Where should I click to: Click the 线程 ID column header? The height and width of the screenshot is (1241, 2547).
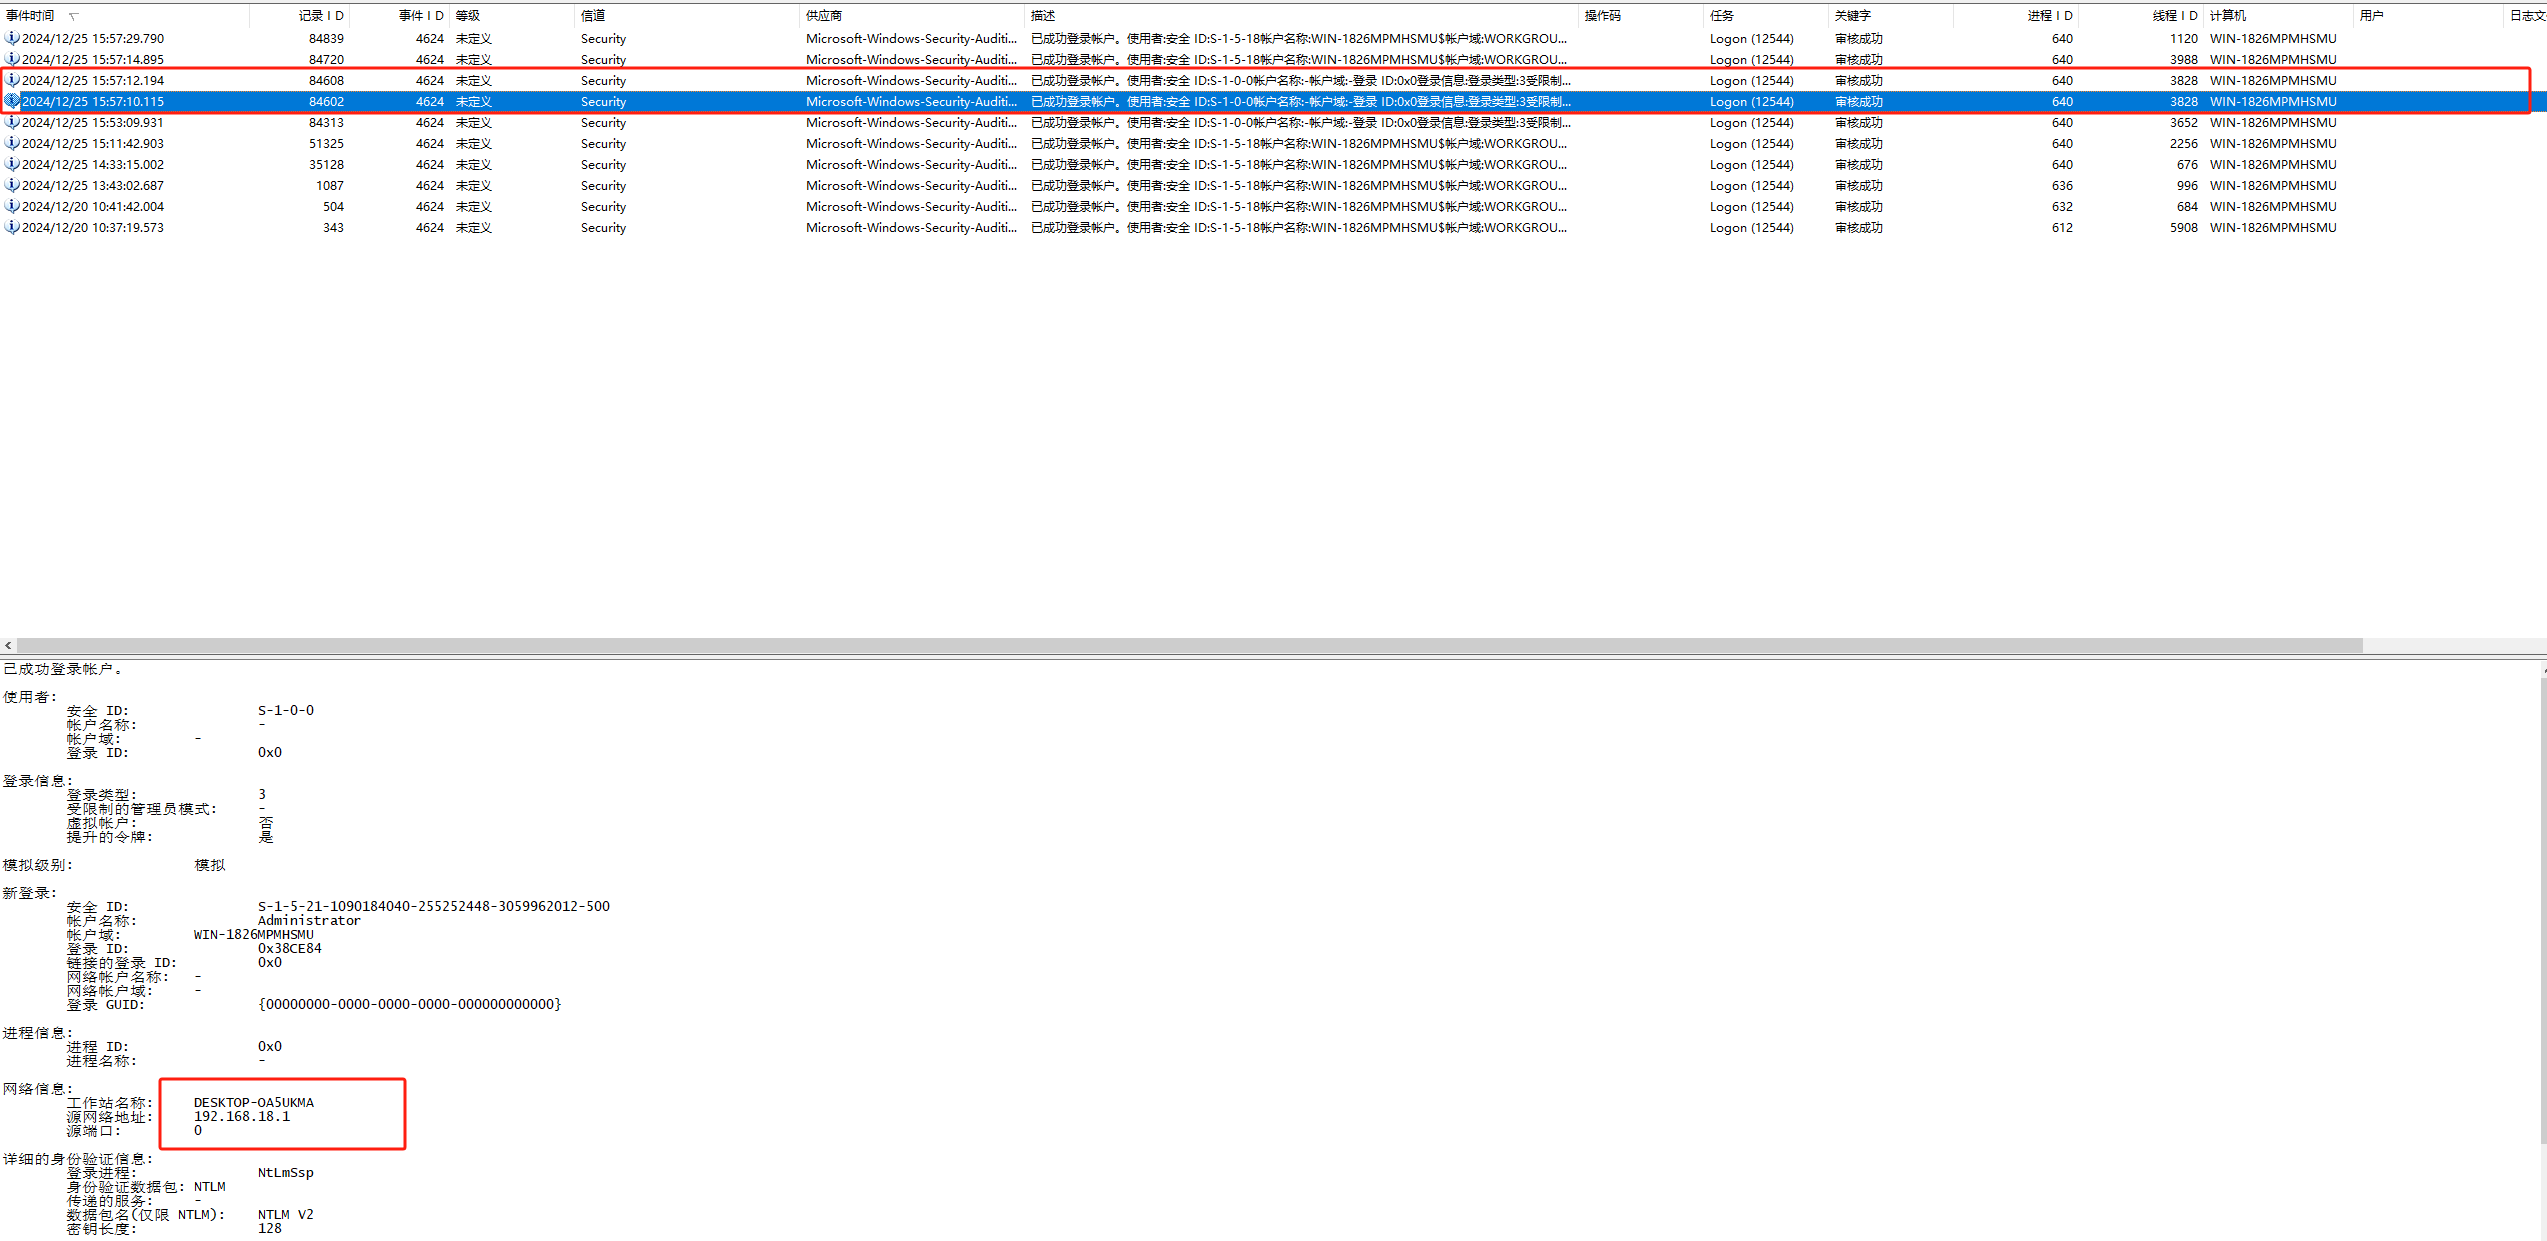(2174, 16)
